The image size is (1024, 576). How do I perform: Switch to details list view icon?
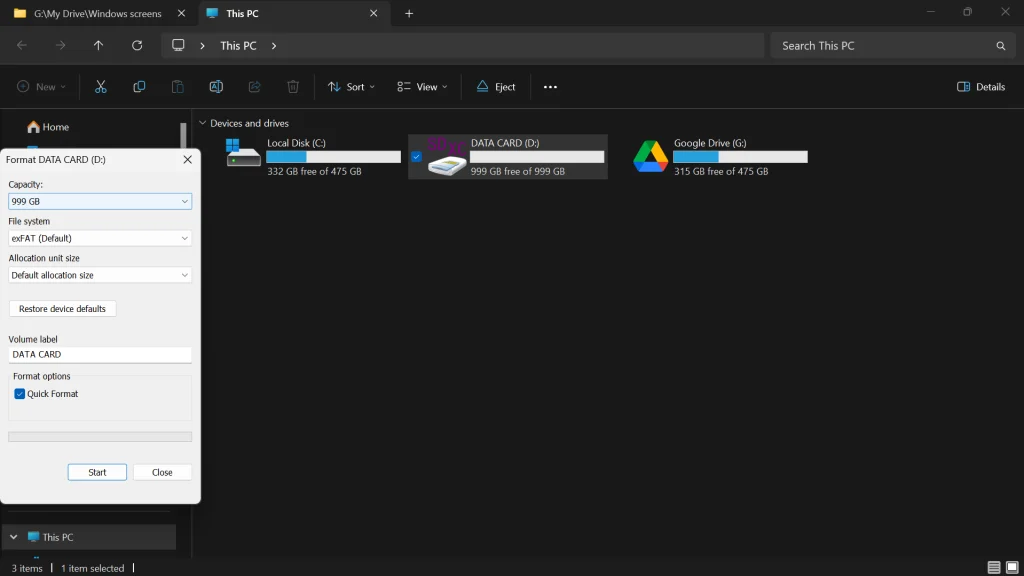994,568
